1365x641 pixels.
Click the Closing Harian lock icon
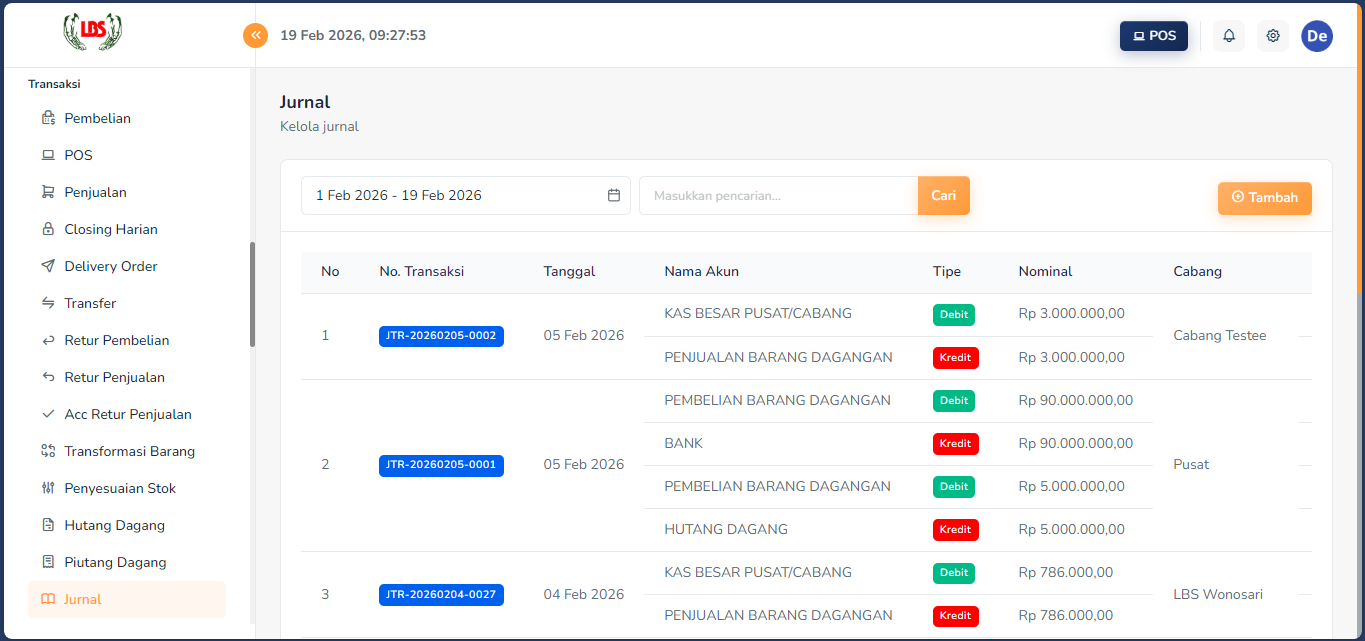tap(48, 229)
